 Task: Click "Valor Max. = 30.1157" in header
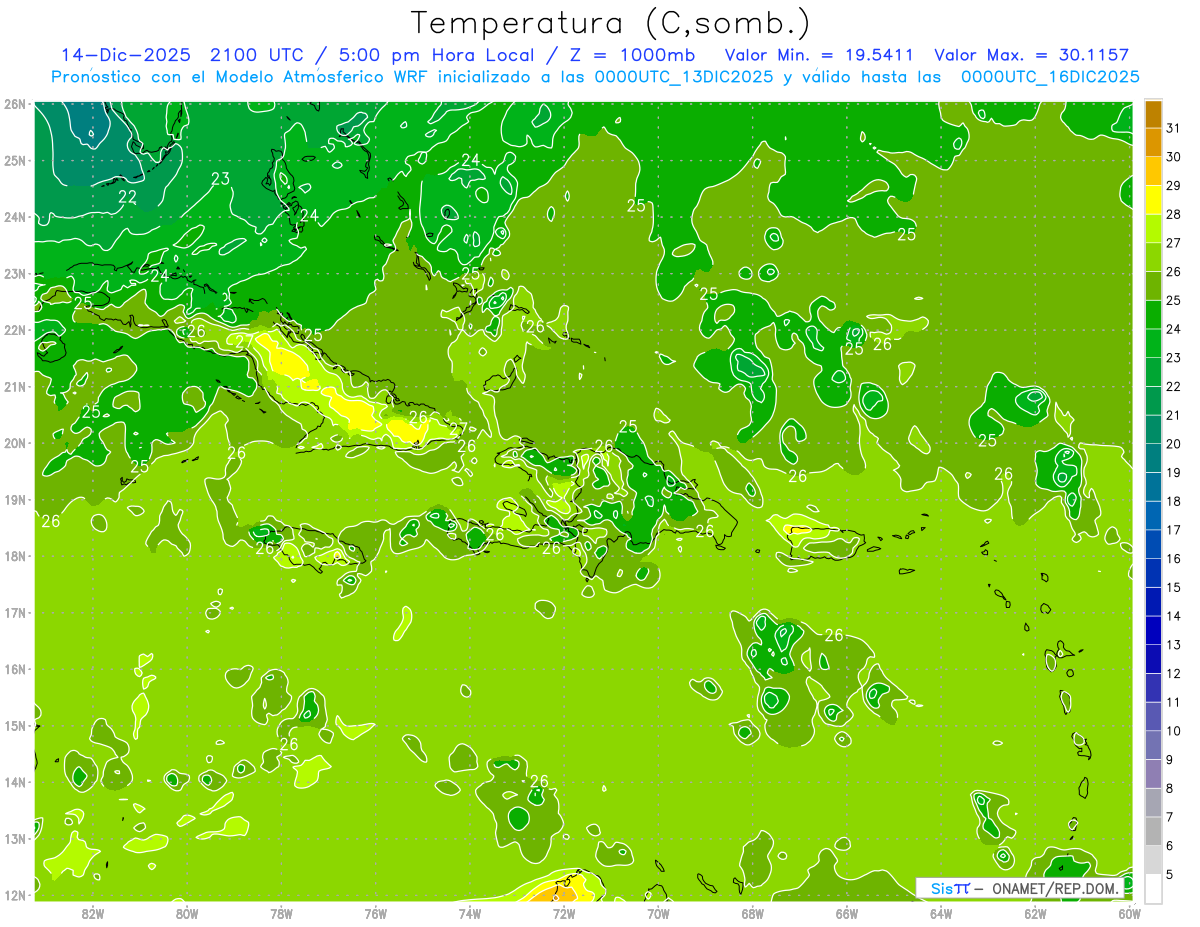pos(1031,55)
